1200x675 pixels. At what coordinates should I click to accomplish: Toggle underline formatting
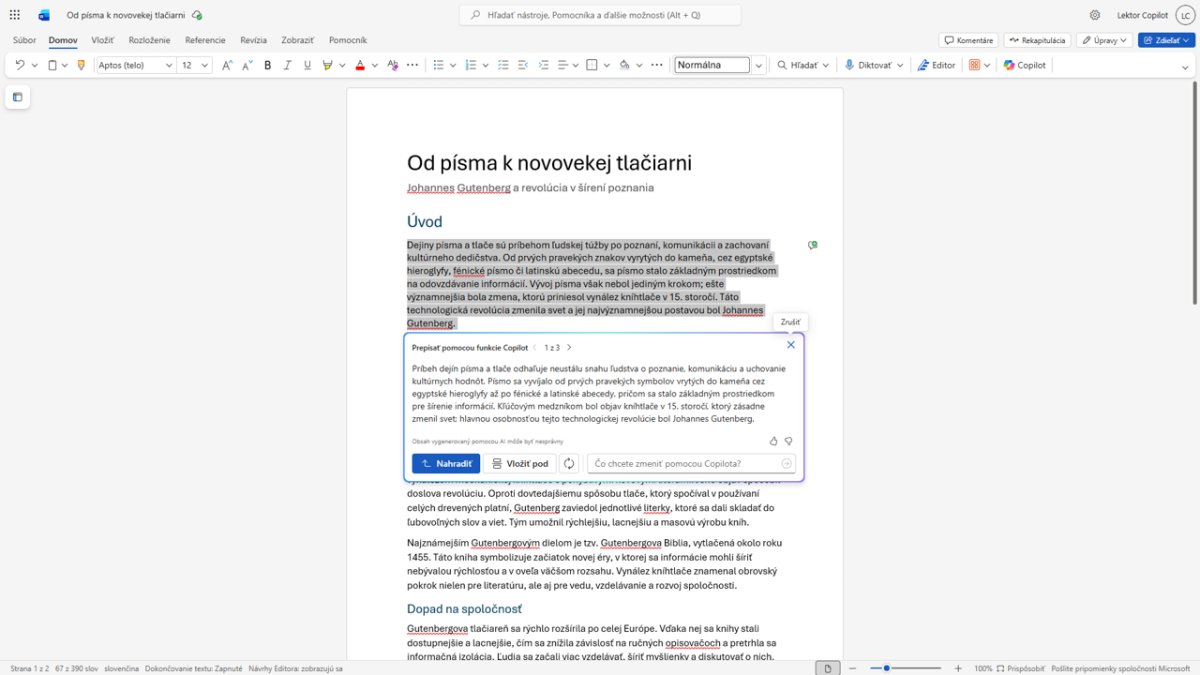pos(307,65)
